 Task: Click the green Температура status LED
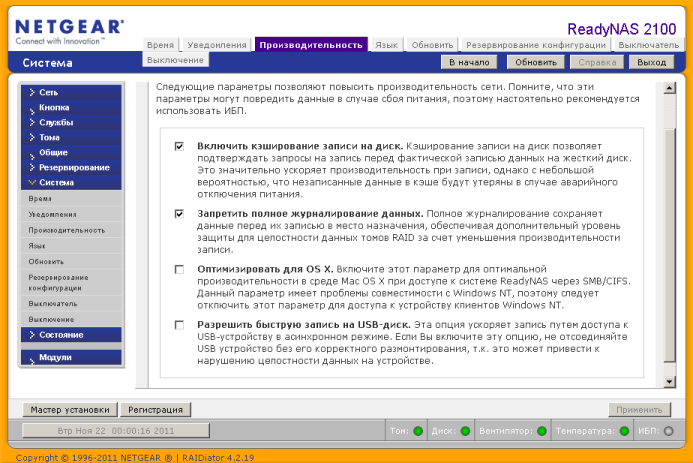tap(624, 431)
